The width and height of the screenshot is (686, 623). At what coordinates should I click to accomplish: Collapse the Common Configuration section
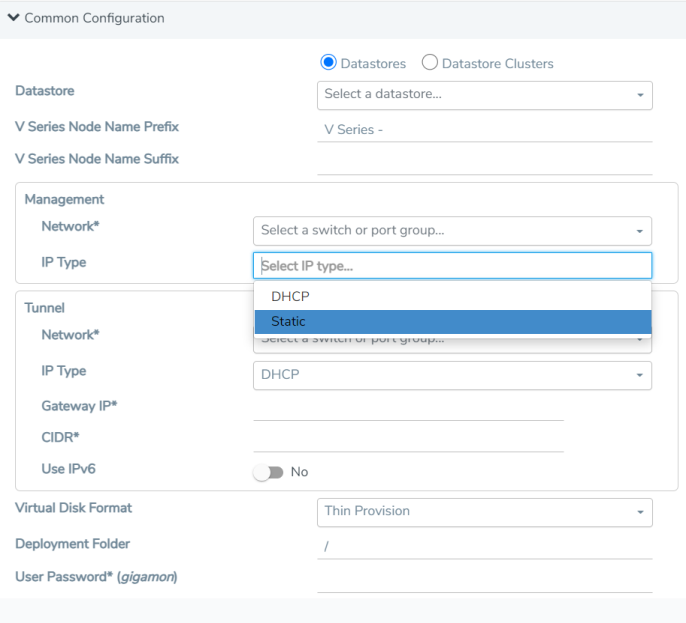[14, 18]
